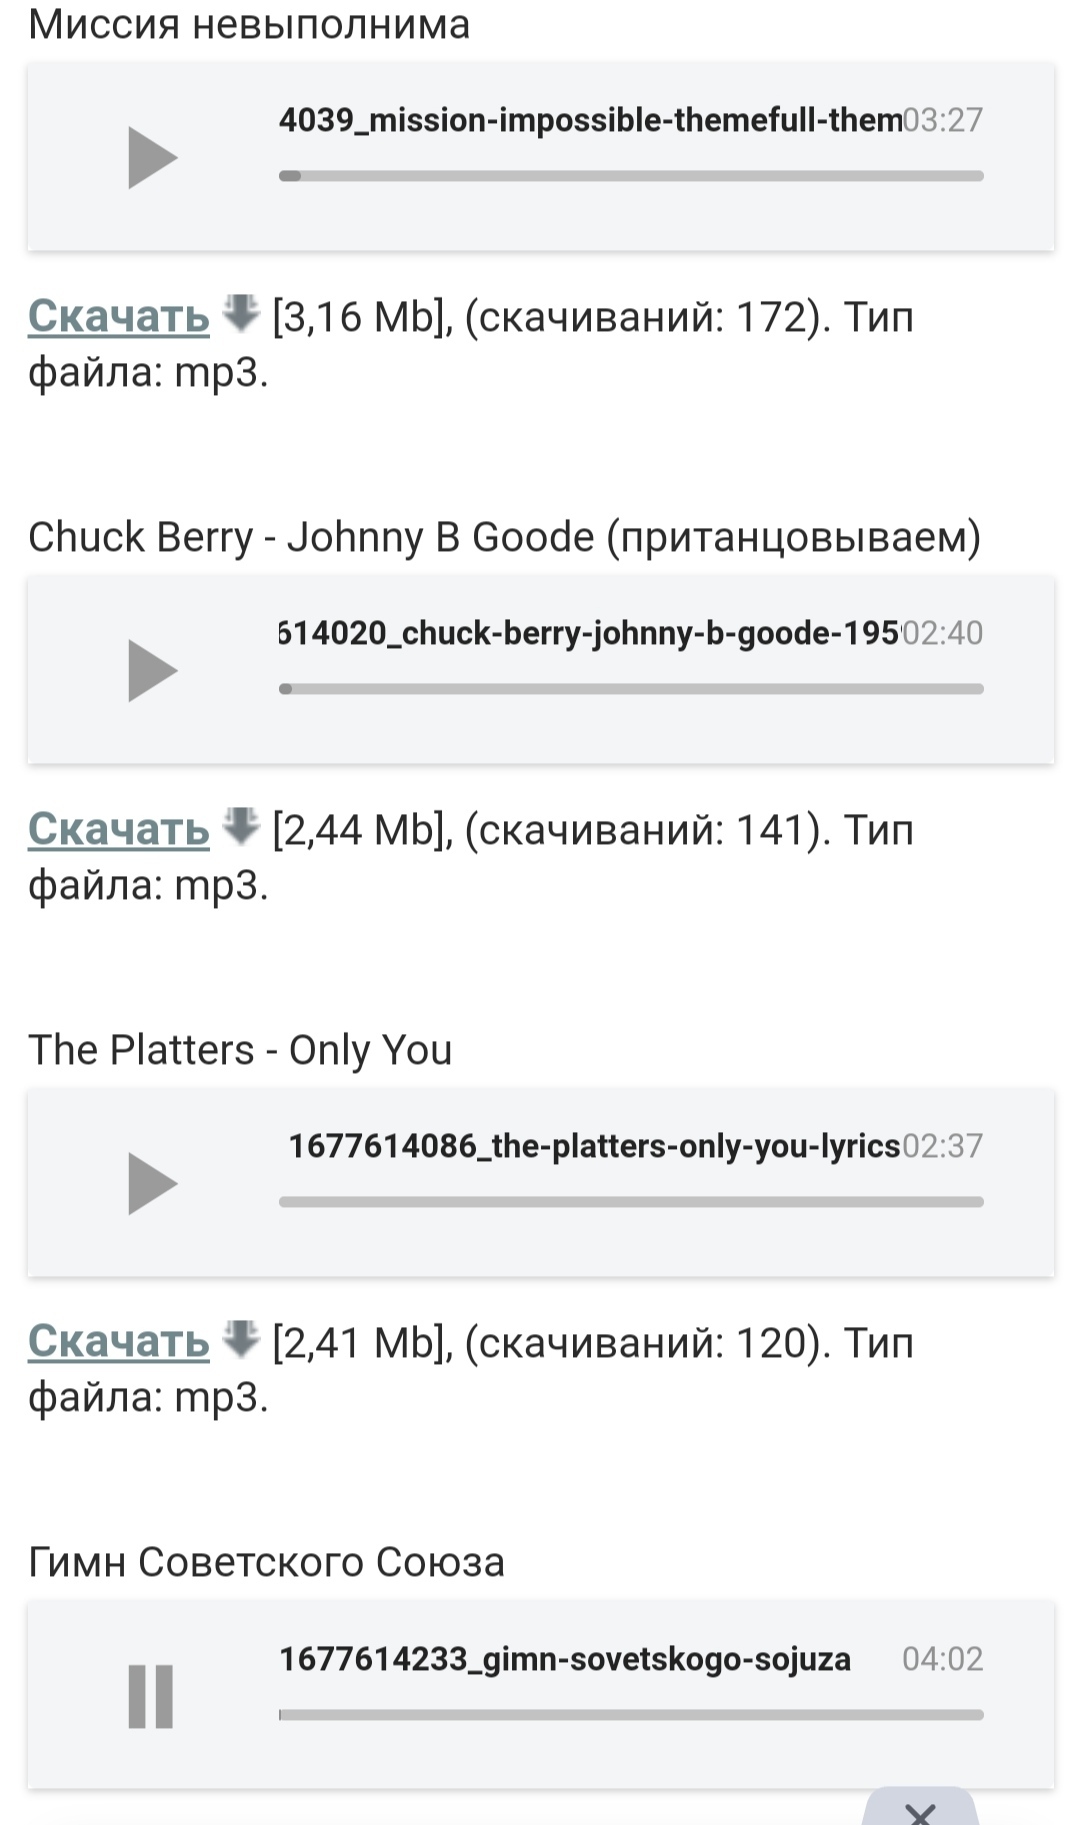Click Скачать link for 2,44 Mb file

119,830
